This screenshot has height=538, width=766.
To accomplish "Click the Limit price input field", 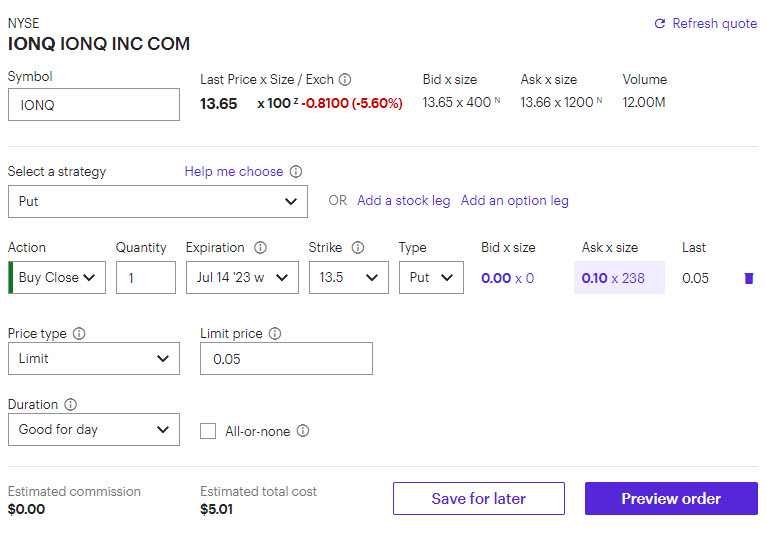I will coord(286,359).
